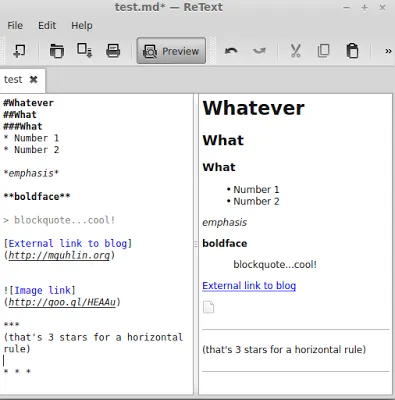Click the http://mquhlin.org URL in editor
395x400 pixels.
[x=59, y=255]
